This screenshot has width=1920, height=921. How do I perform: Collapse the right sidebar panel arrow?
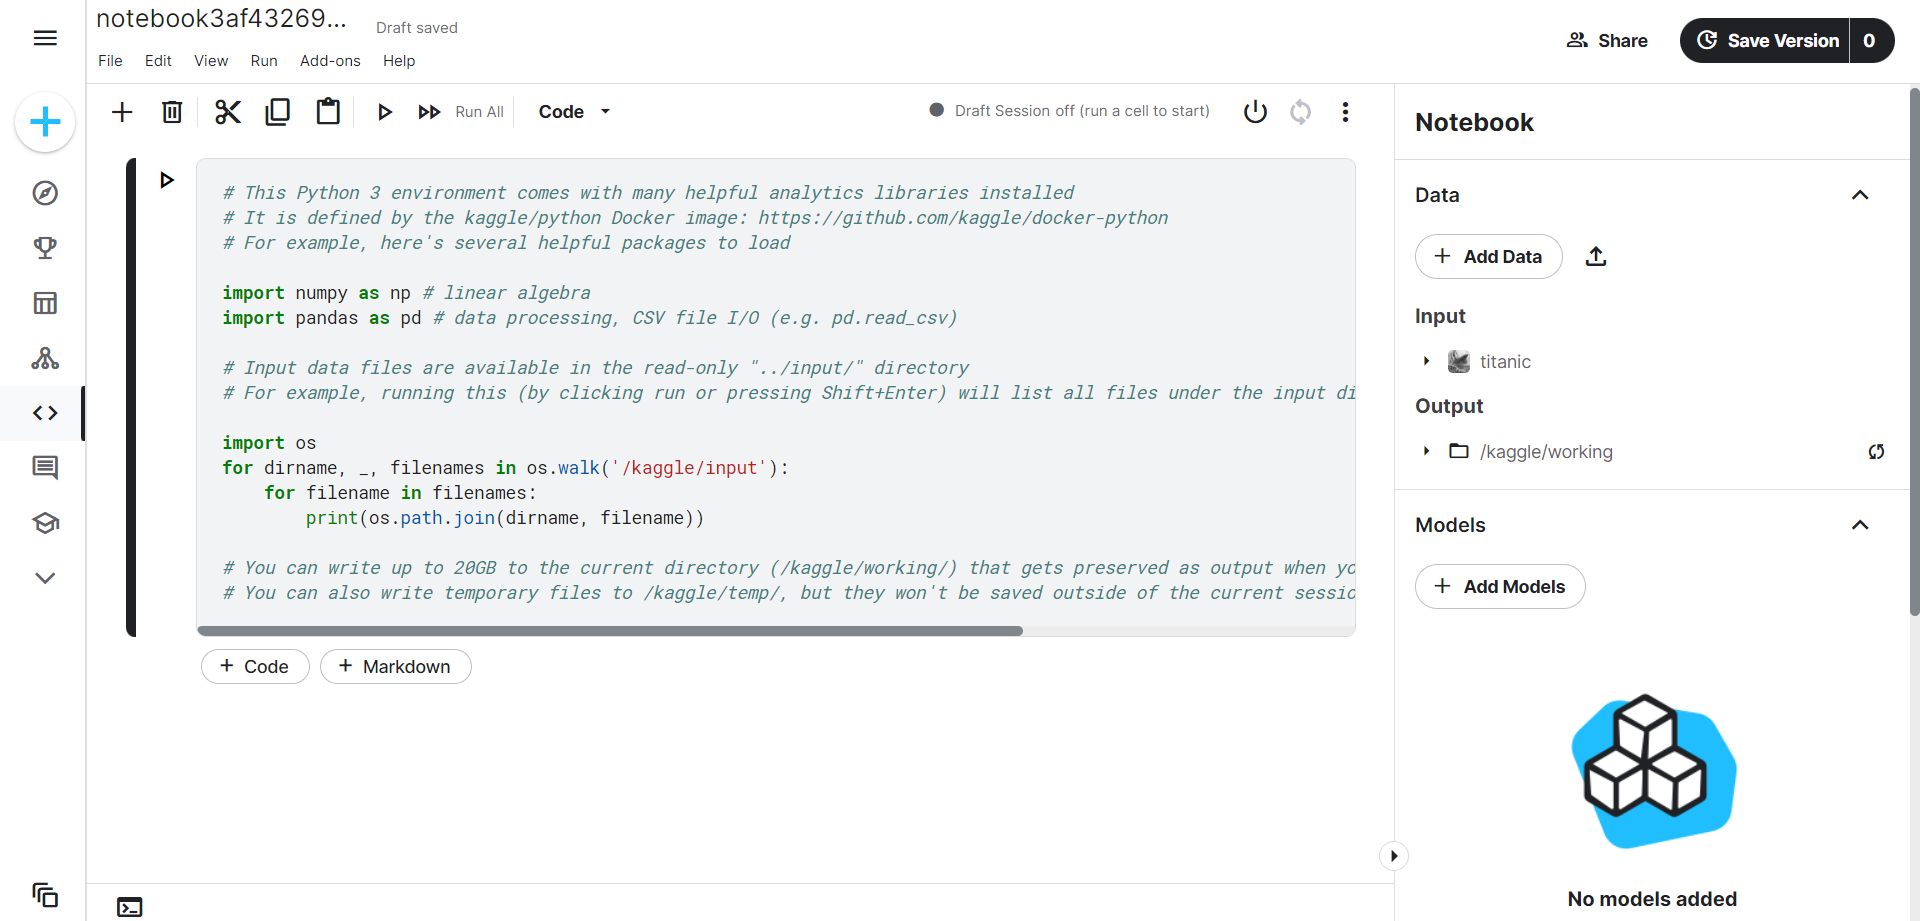pyautogui.click(x=1394, y=856)
